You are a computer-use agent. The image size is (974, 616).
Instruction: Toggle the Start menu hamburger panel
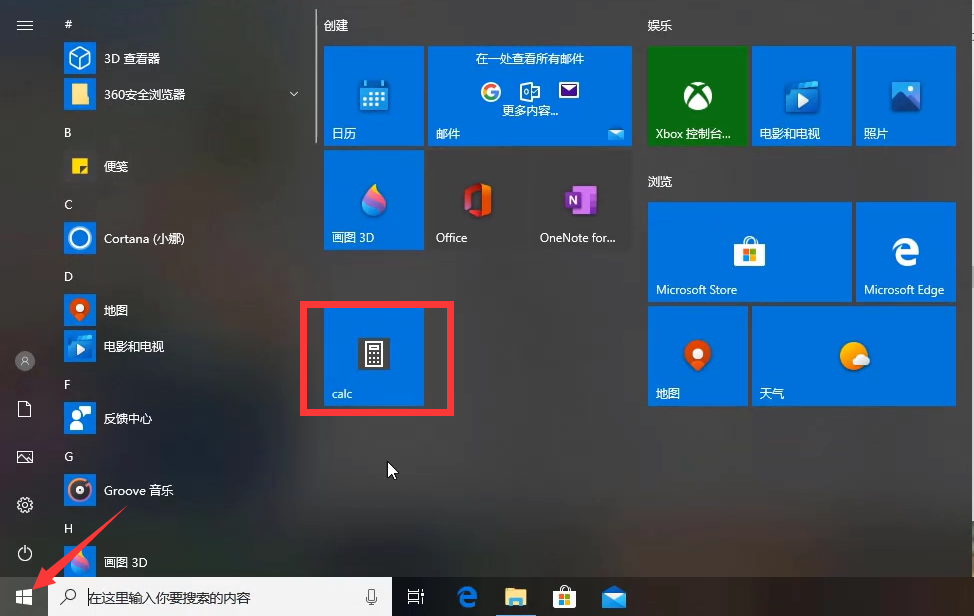(25, 25)
